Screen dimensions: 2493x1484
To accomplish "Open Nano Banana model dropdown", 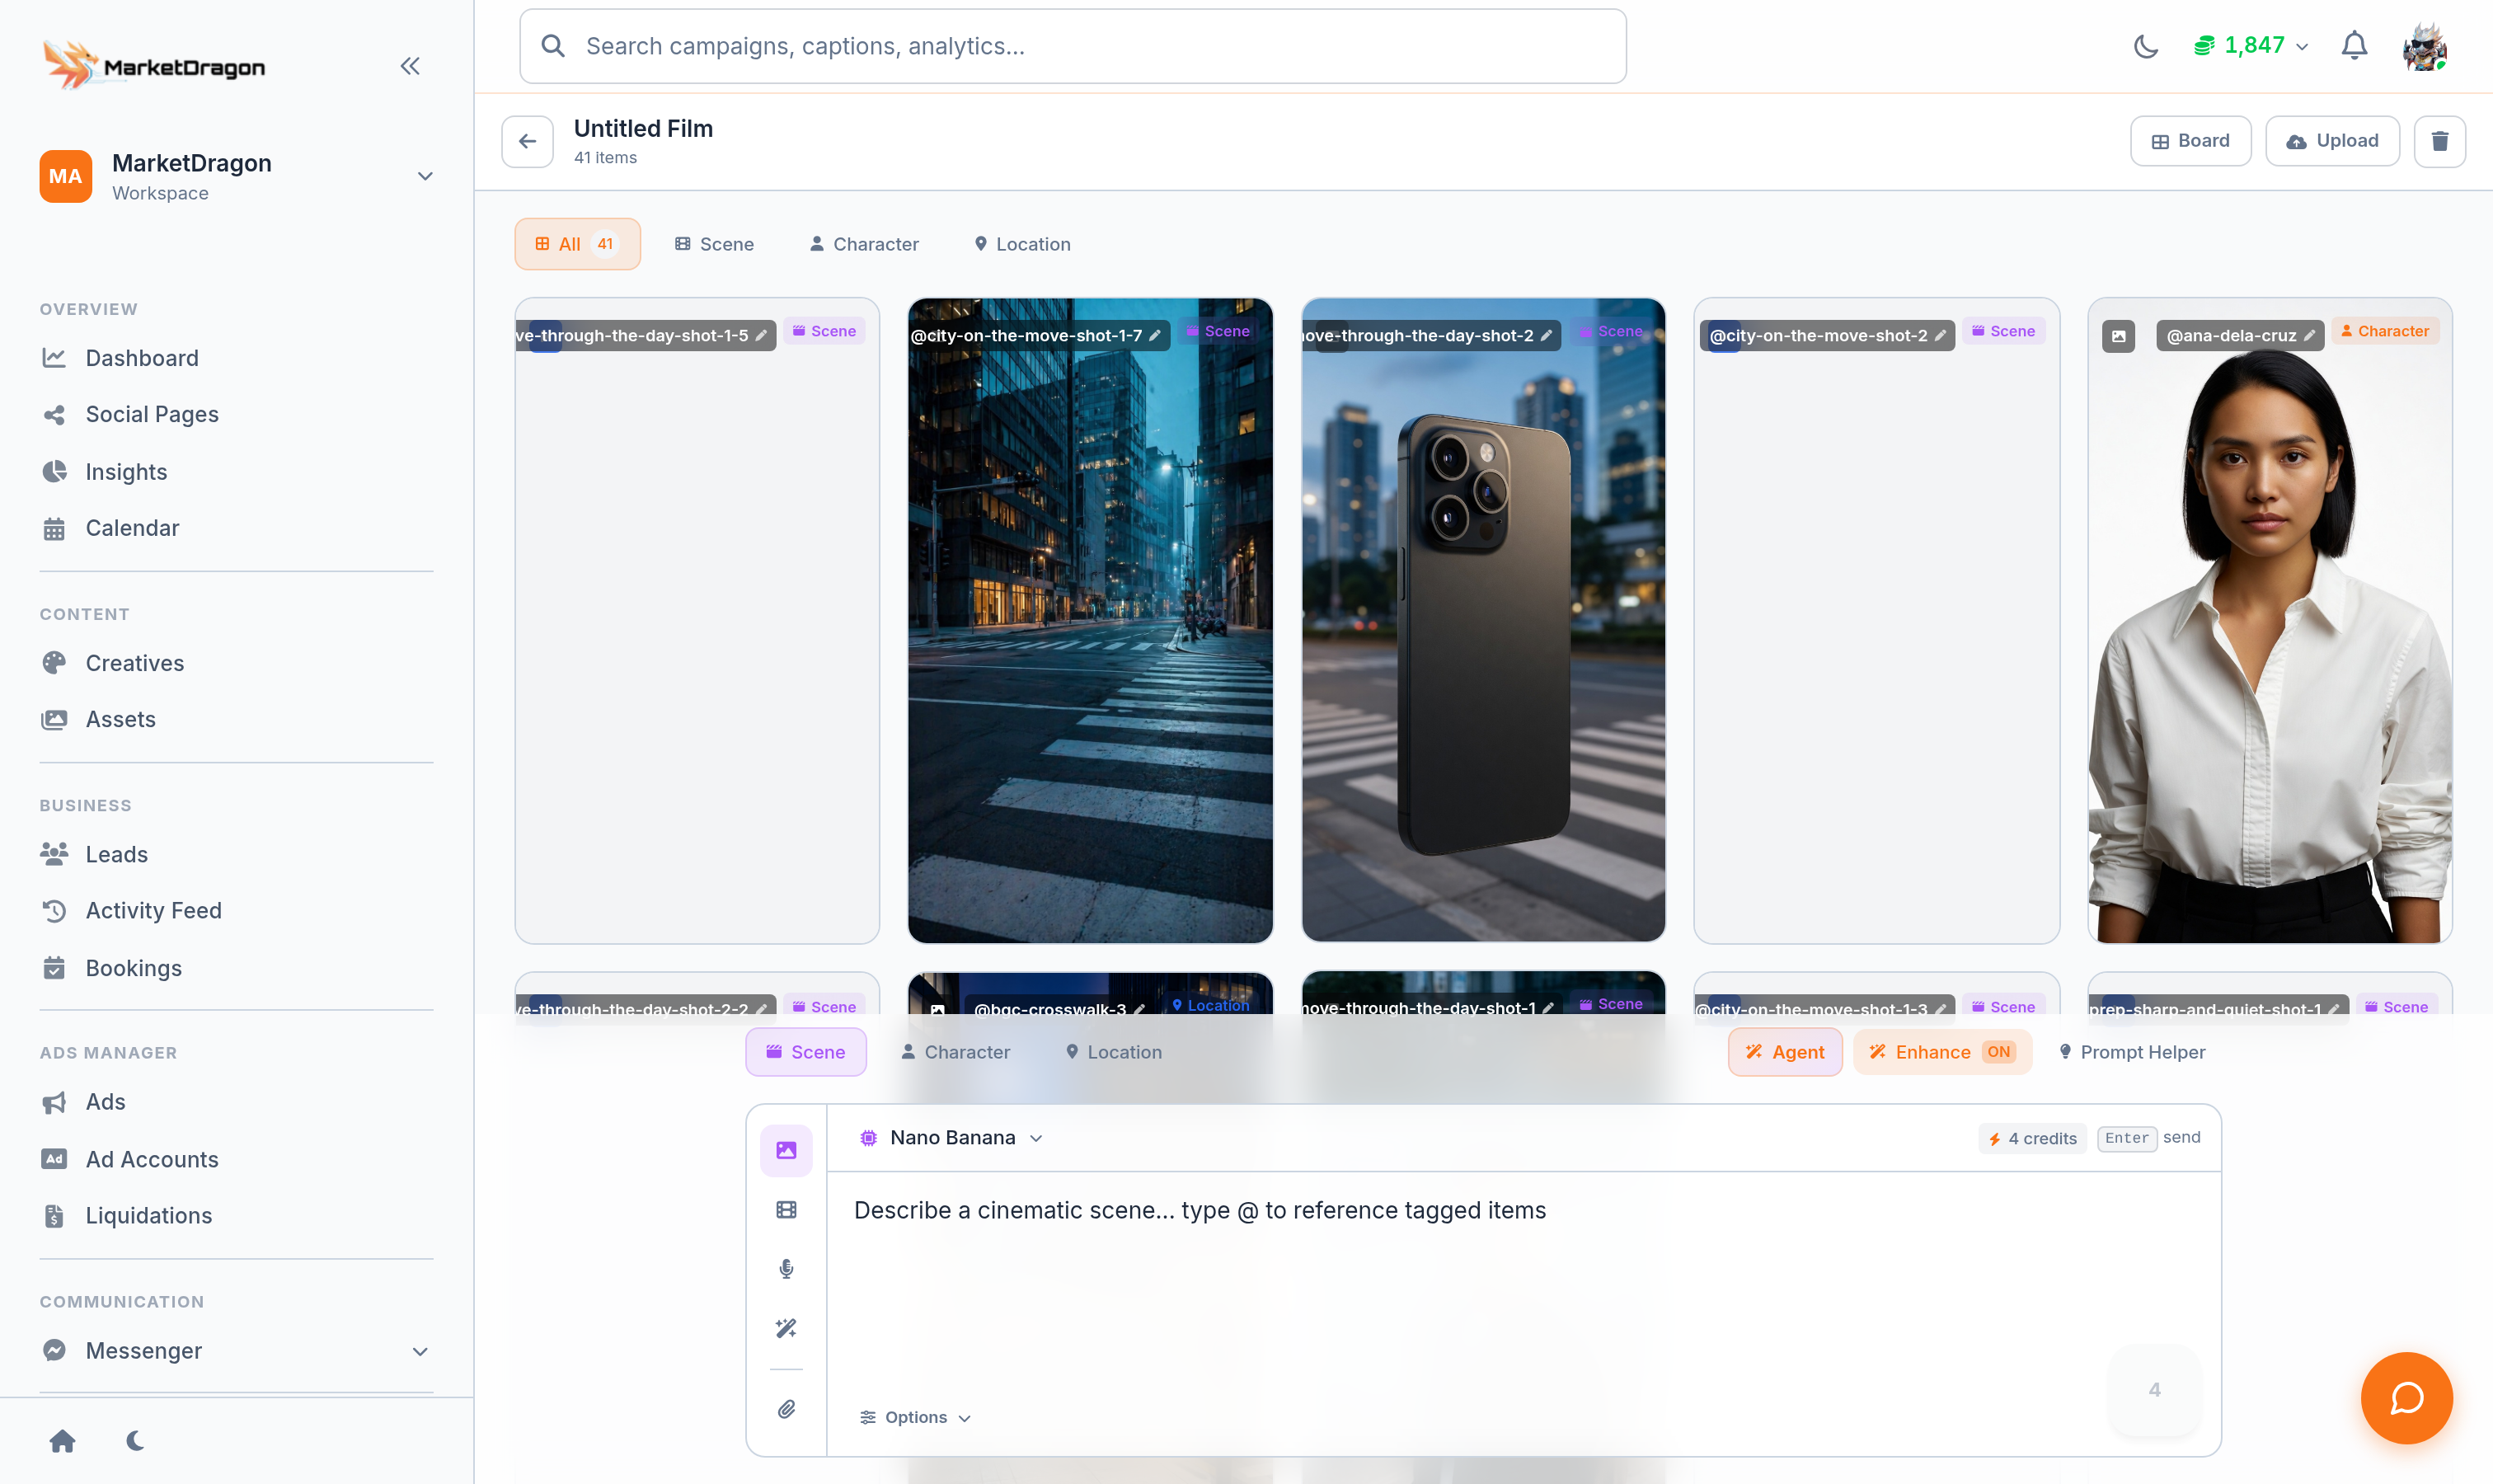I will pyautogui.click(x=951, y=1138).
